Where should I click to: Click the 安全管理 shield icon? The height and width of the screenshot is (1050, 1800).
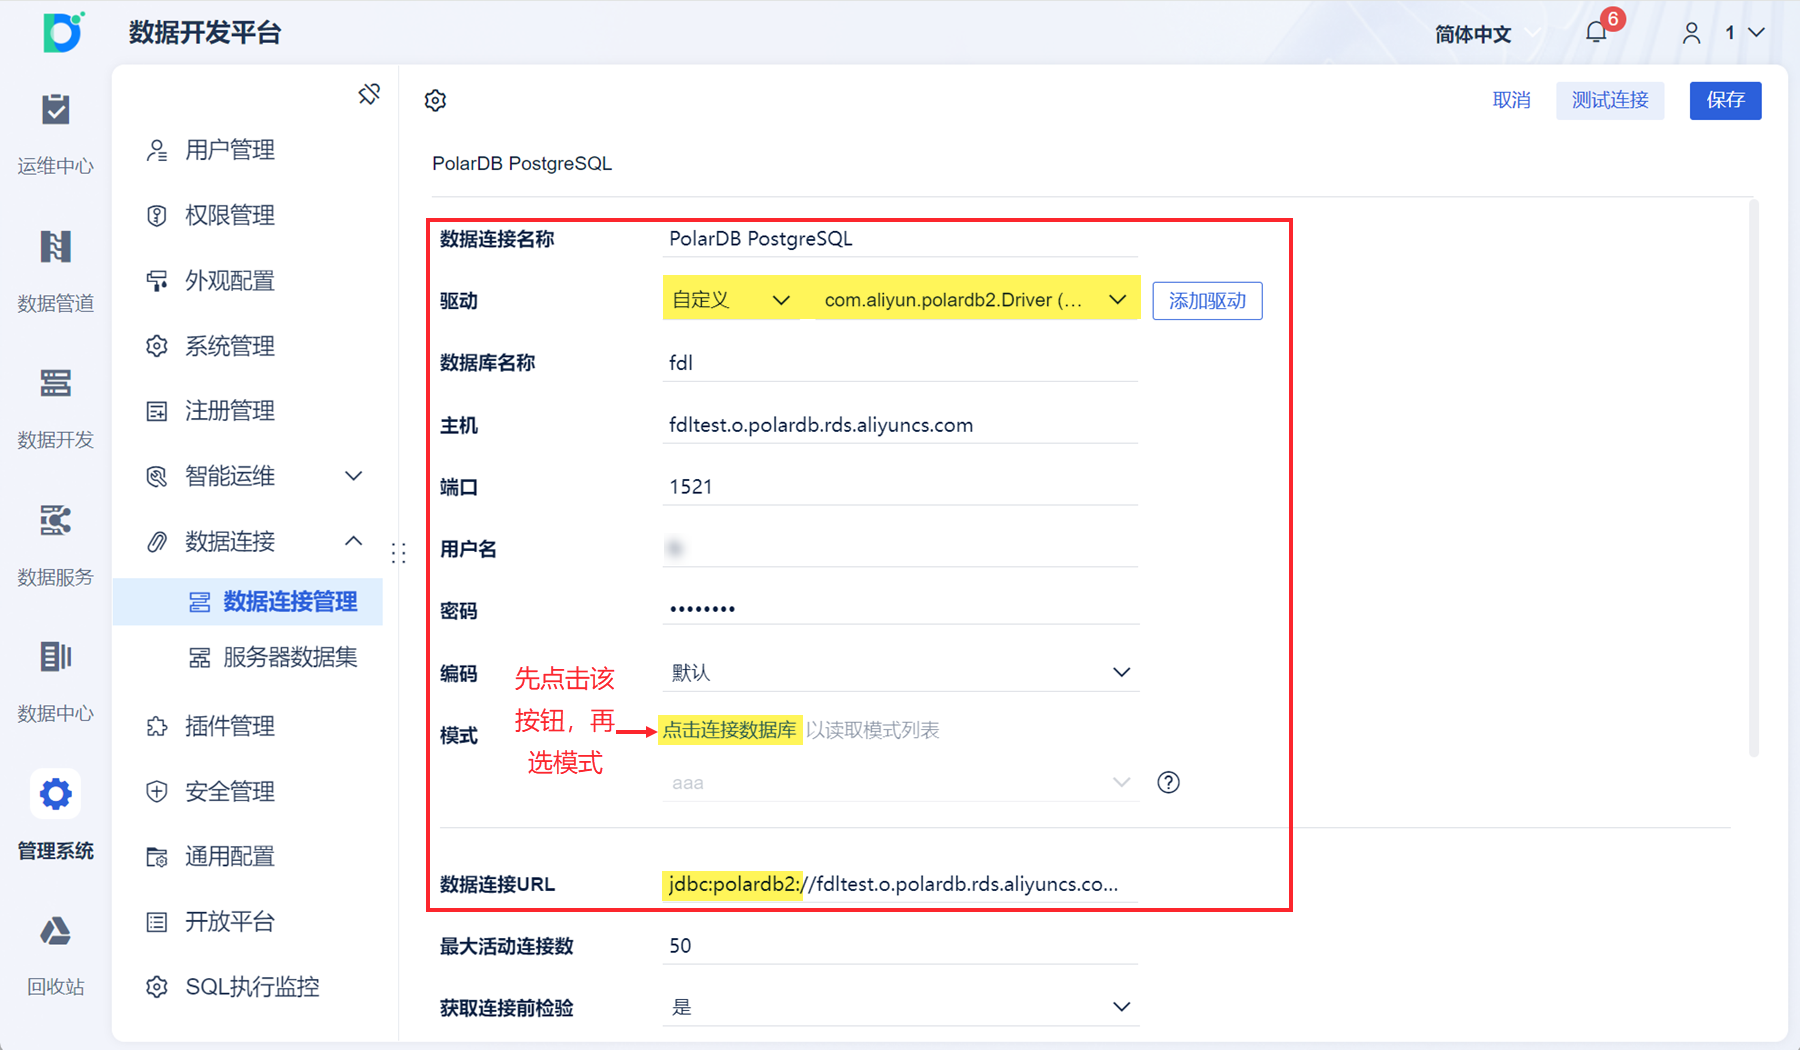157,792
